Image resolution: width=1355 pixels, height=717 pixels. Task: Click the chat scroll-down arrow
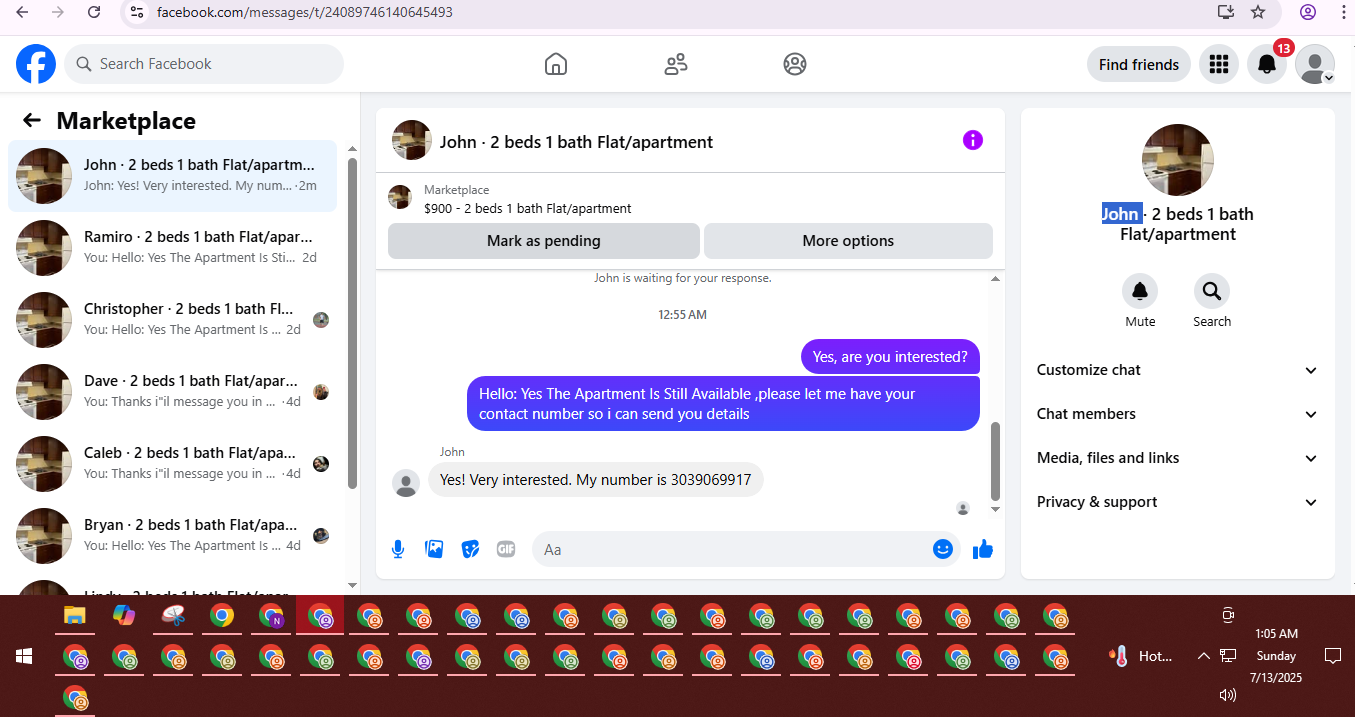coord(995,510)
